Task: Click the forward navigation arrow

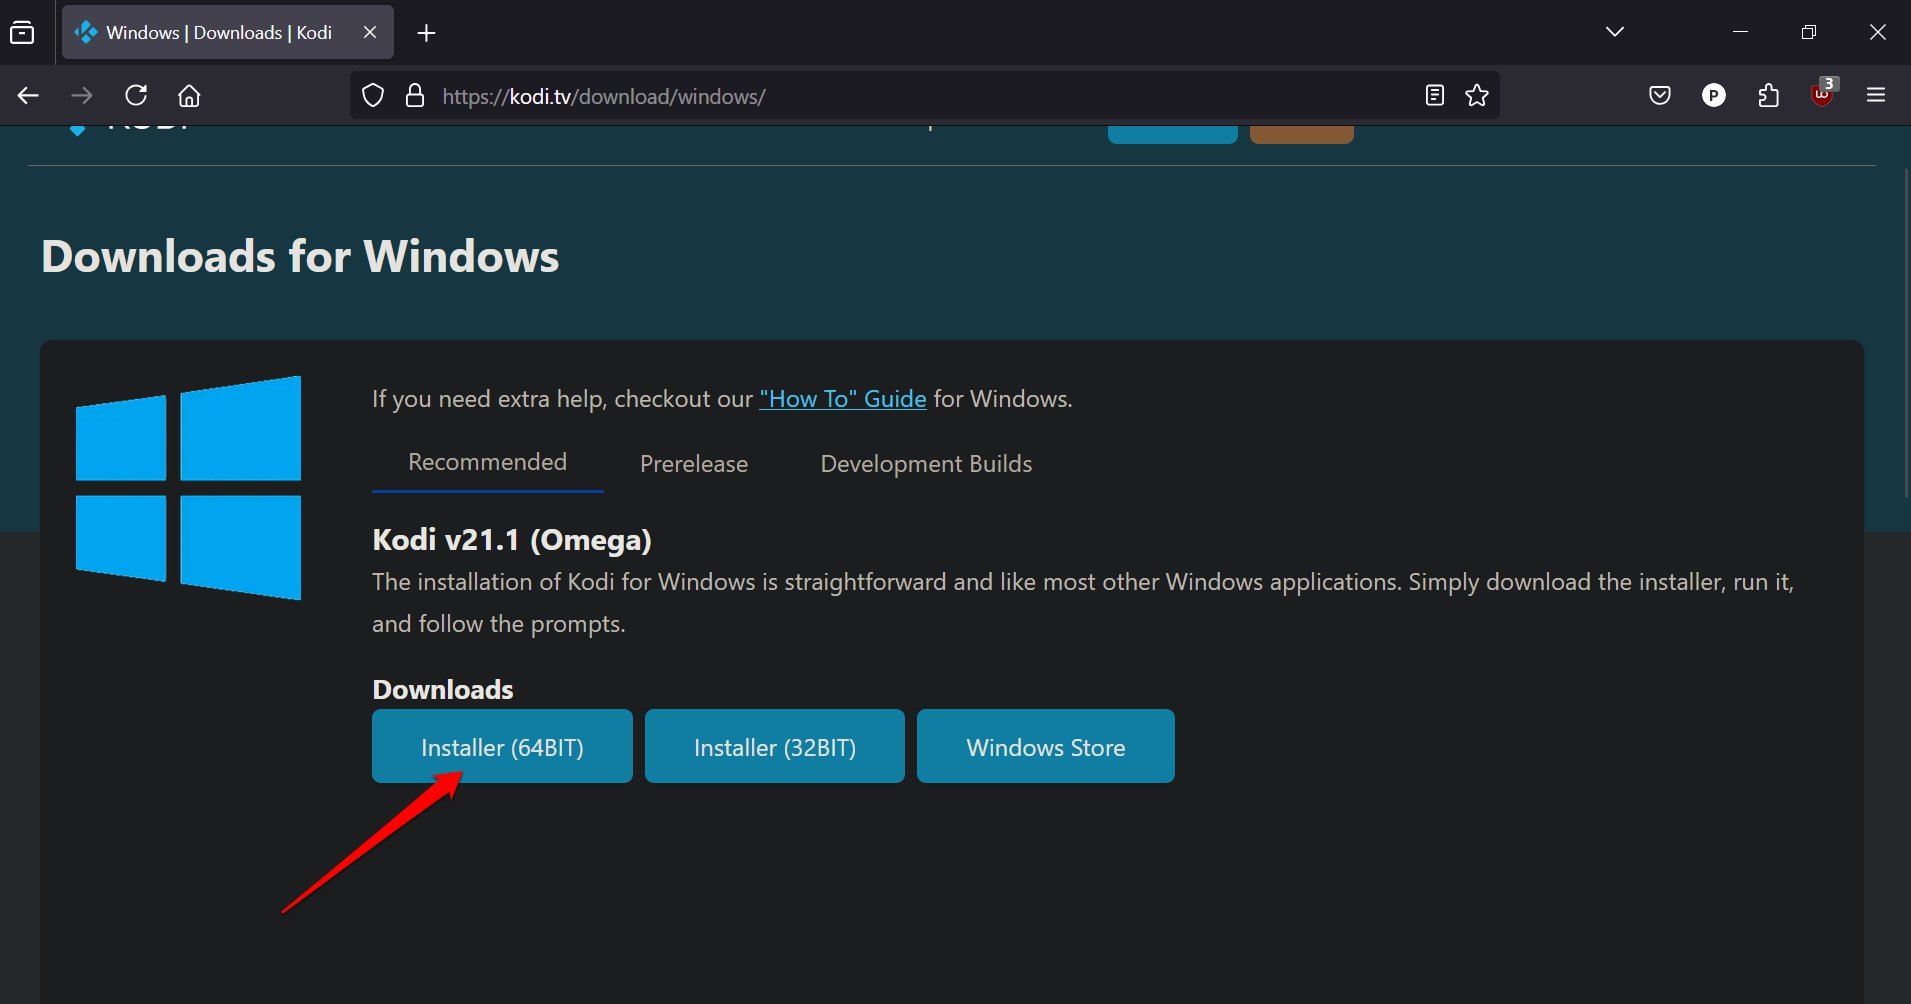Action: pyautogui.click(x=82, y=96)
